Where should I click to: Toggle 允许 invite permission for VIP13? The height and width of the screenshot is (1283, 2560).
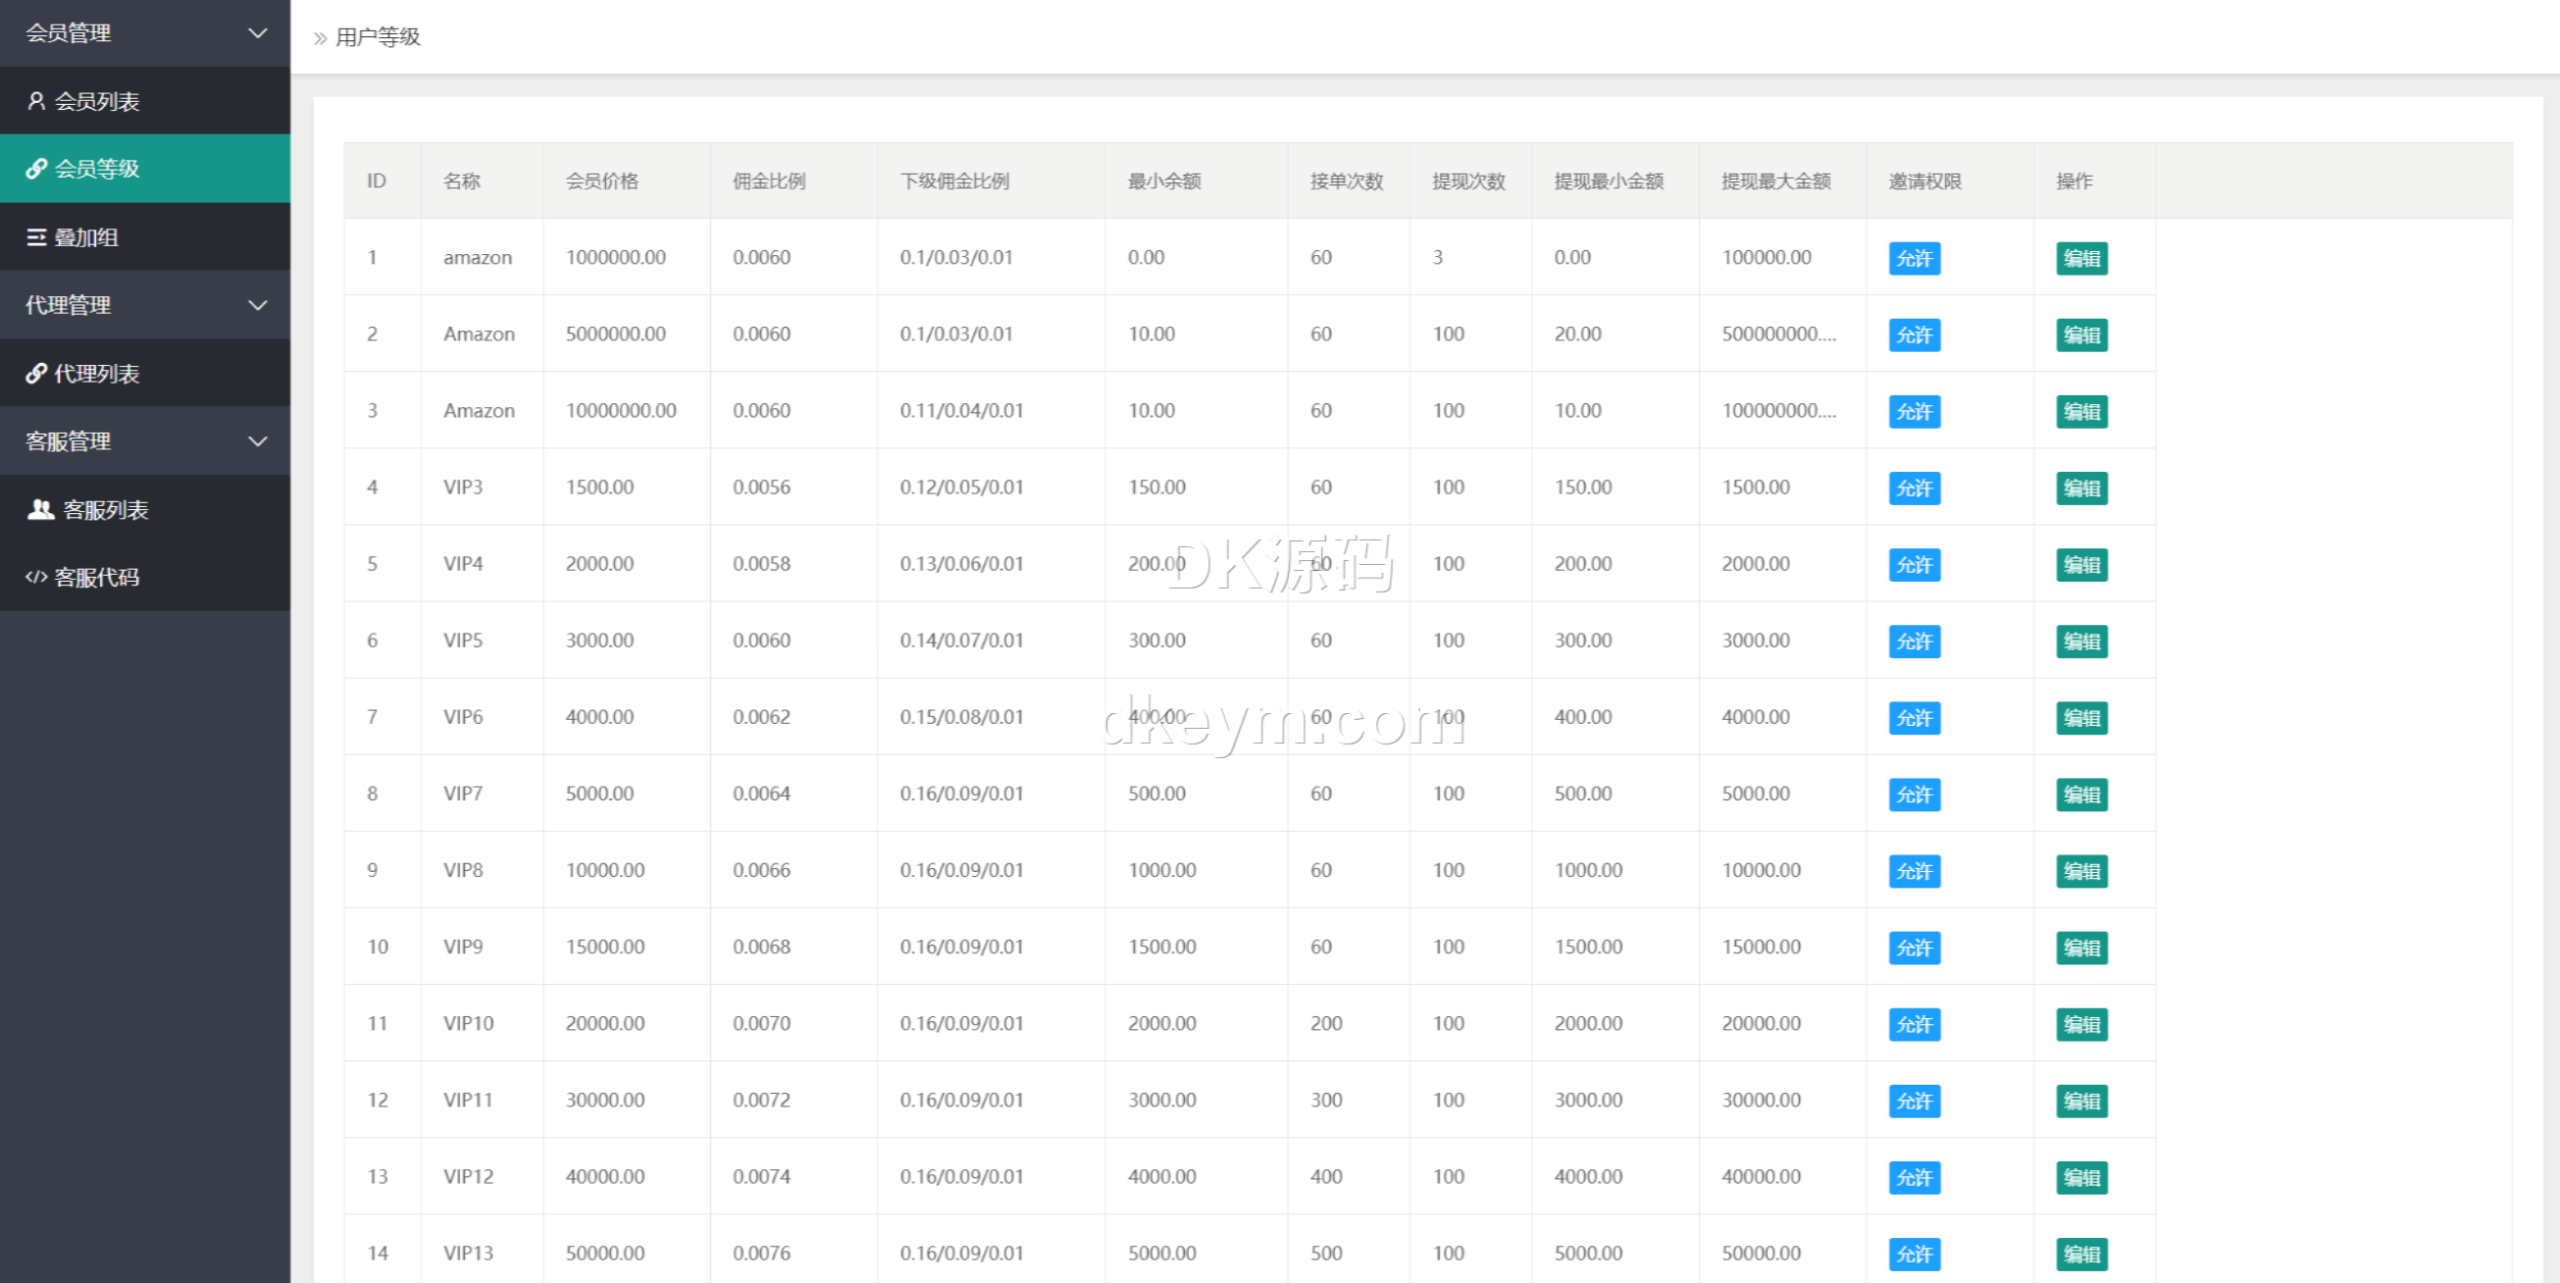(1914, 1254)
